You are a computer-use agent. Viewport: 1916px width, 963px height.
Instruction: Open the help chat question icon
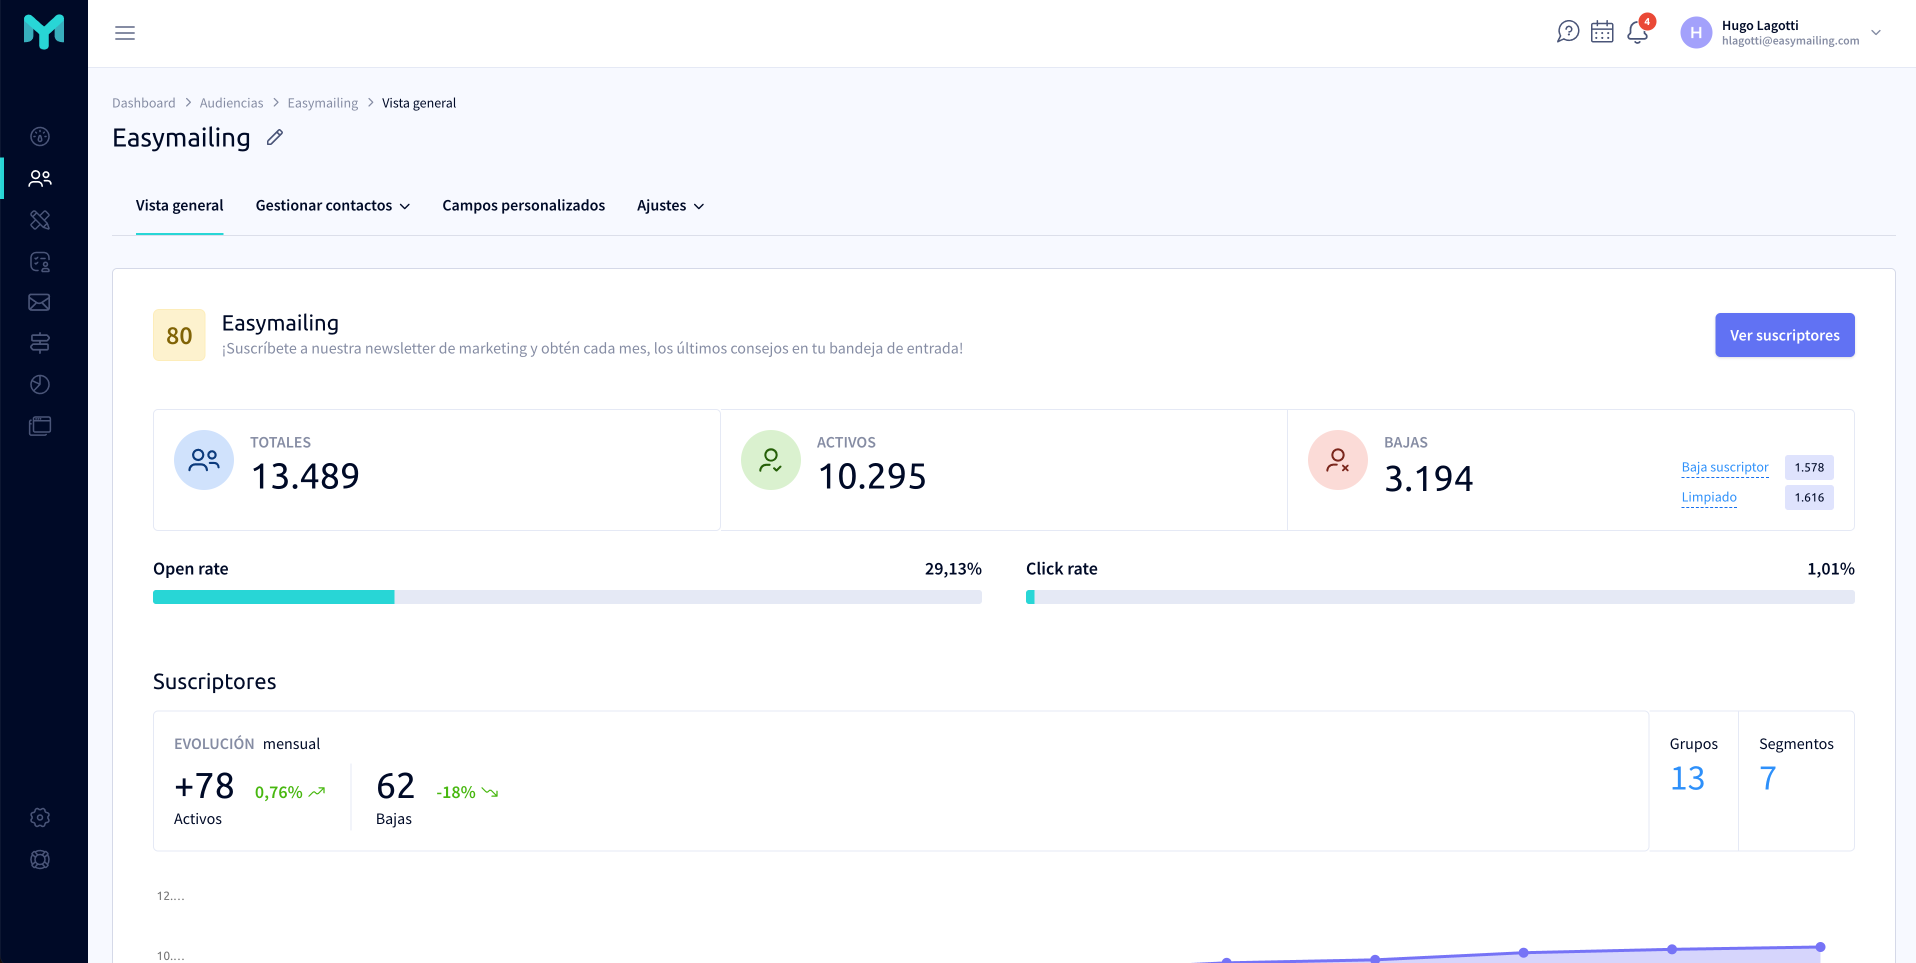coord(1568,32)
